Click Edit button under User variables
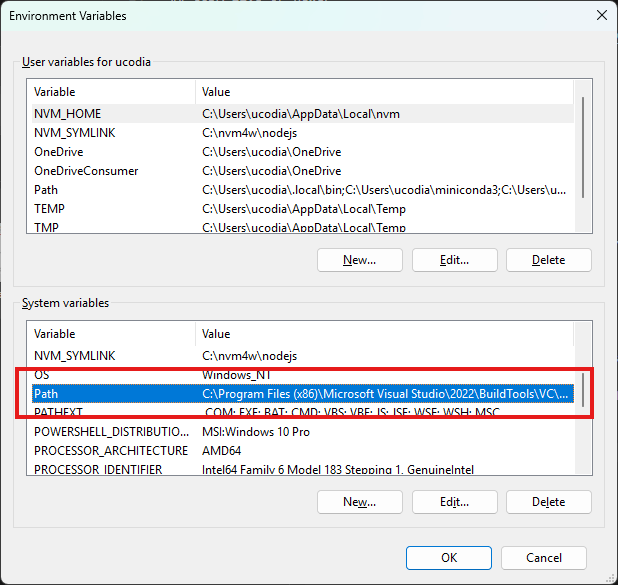This screenshot has height=585, width=618. click(x=454, y=260)
